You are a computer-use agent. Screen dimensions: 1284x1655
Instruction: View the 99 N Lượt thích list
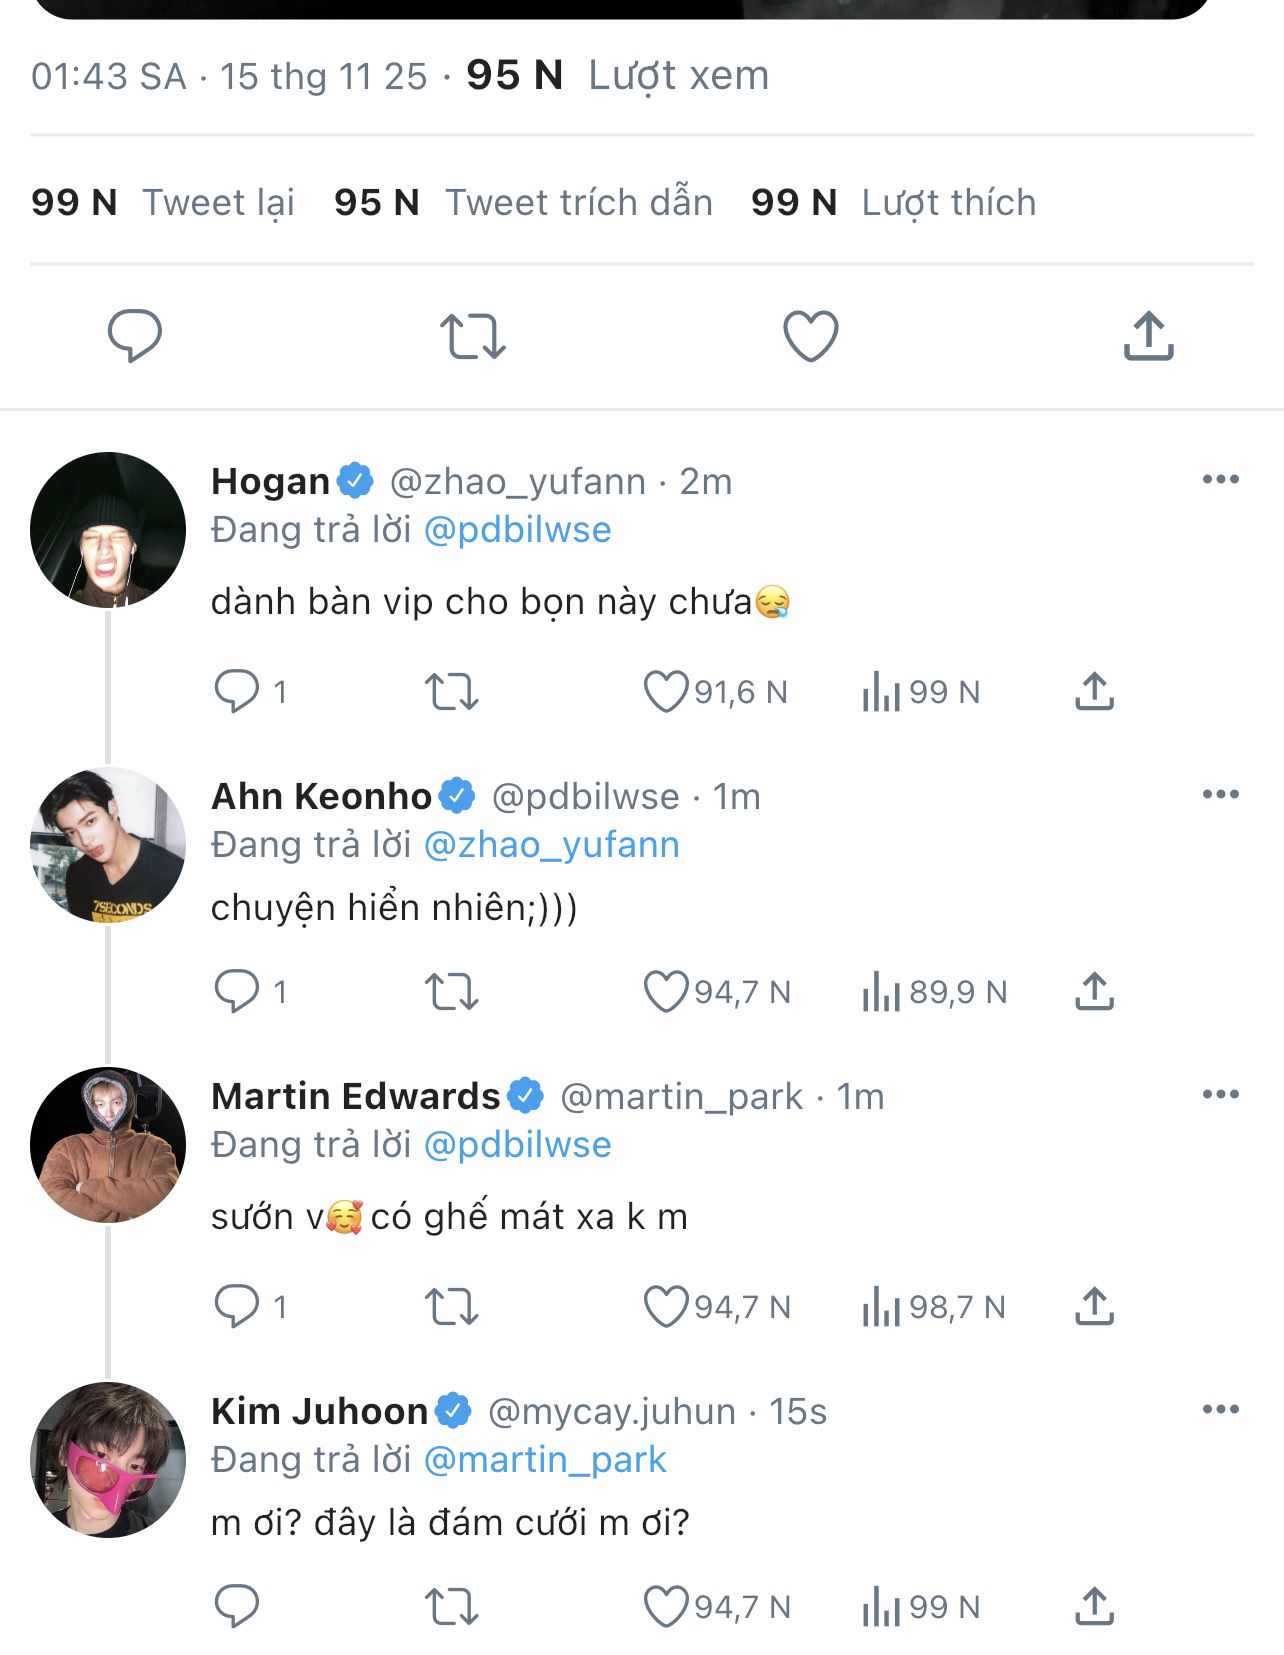point(893,202)
